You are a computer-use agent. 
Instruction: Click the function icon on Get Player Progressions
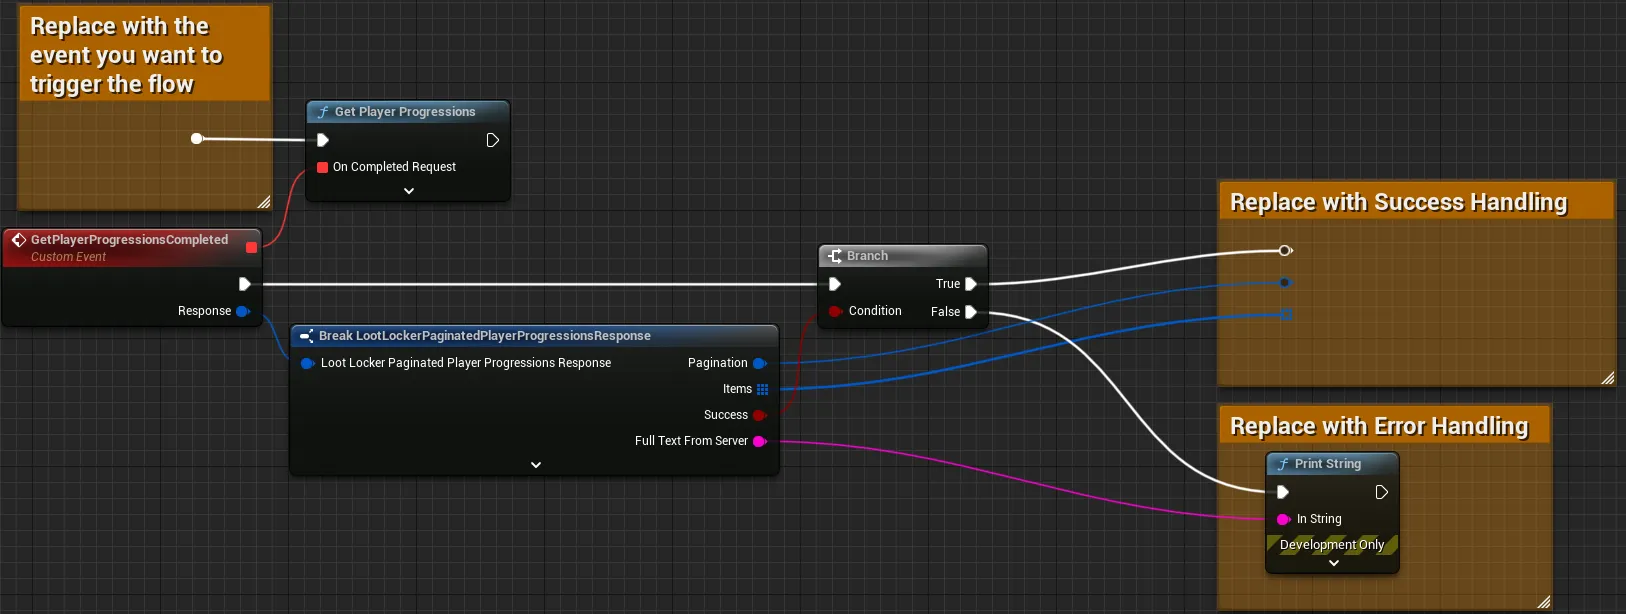pos(322,112)
